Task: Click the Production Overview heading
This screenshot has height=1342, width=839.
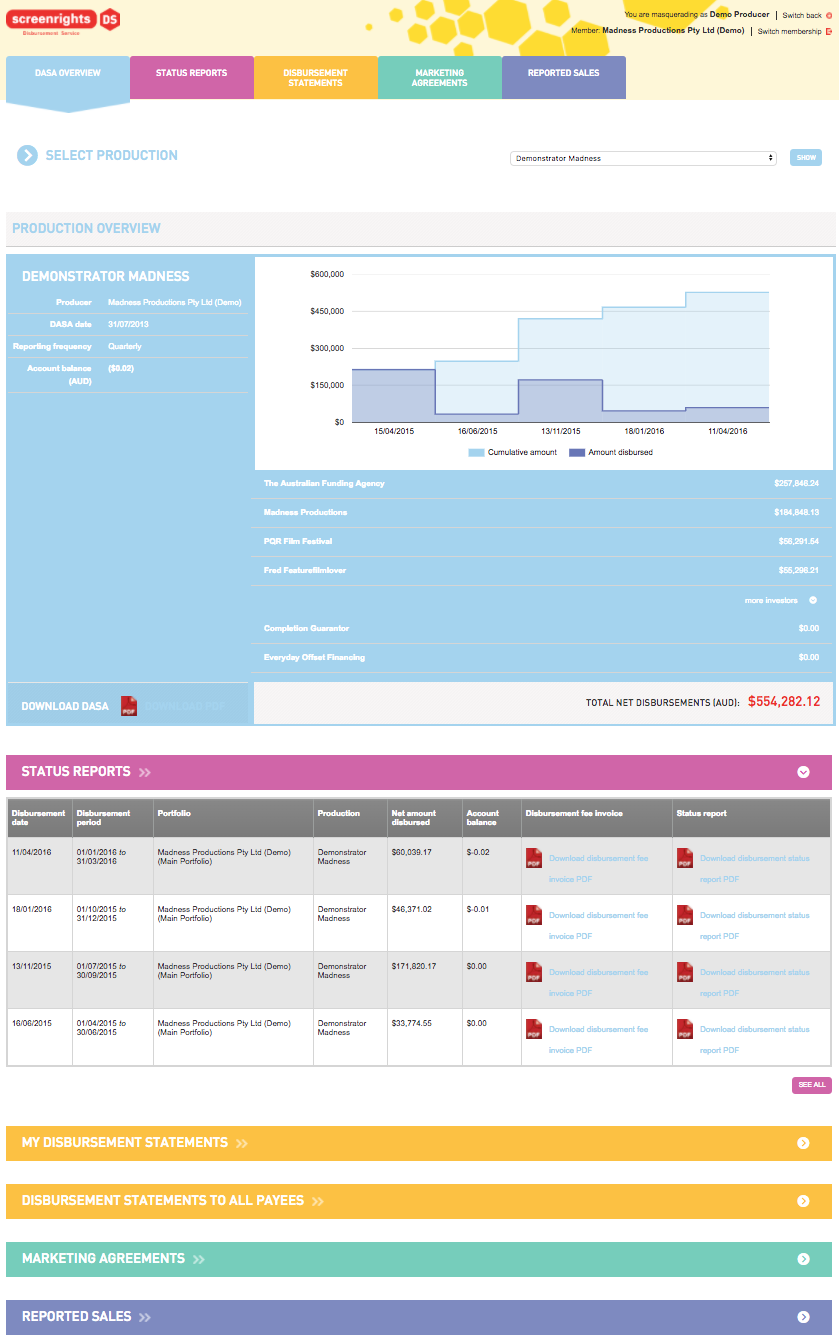Action: tap(86, 228)
